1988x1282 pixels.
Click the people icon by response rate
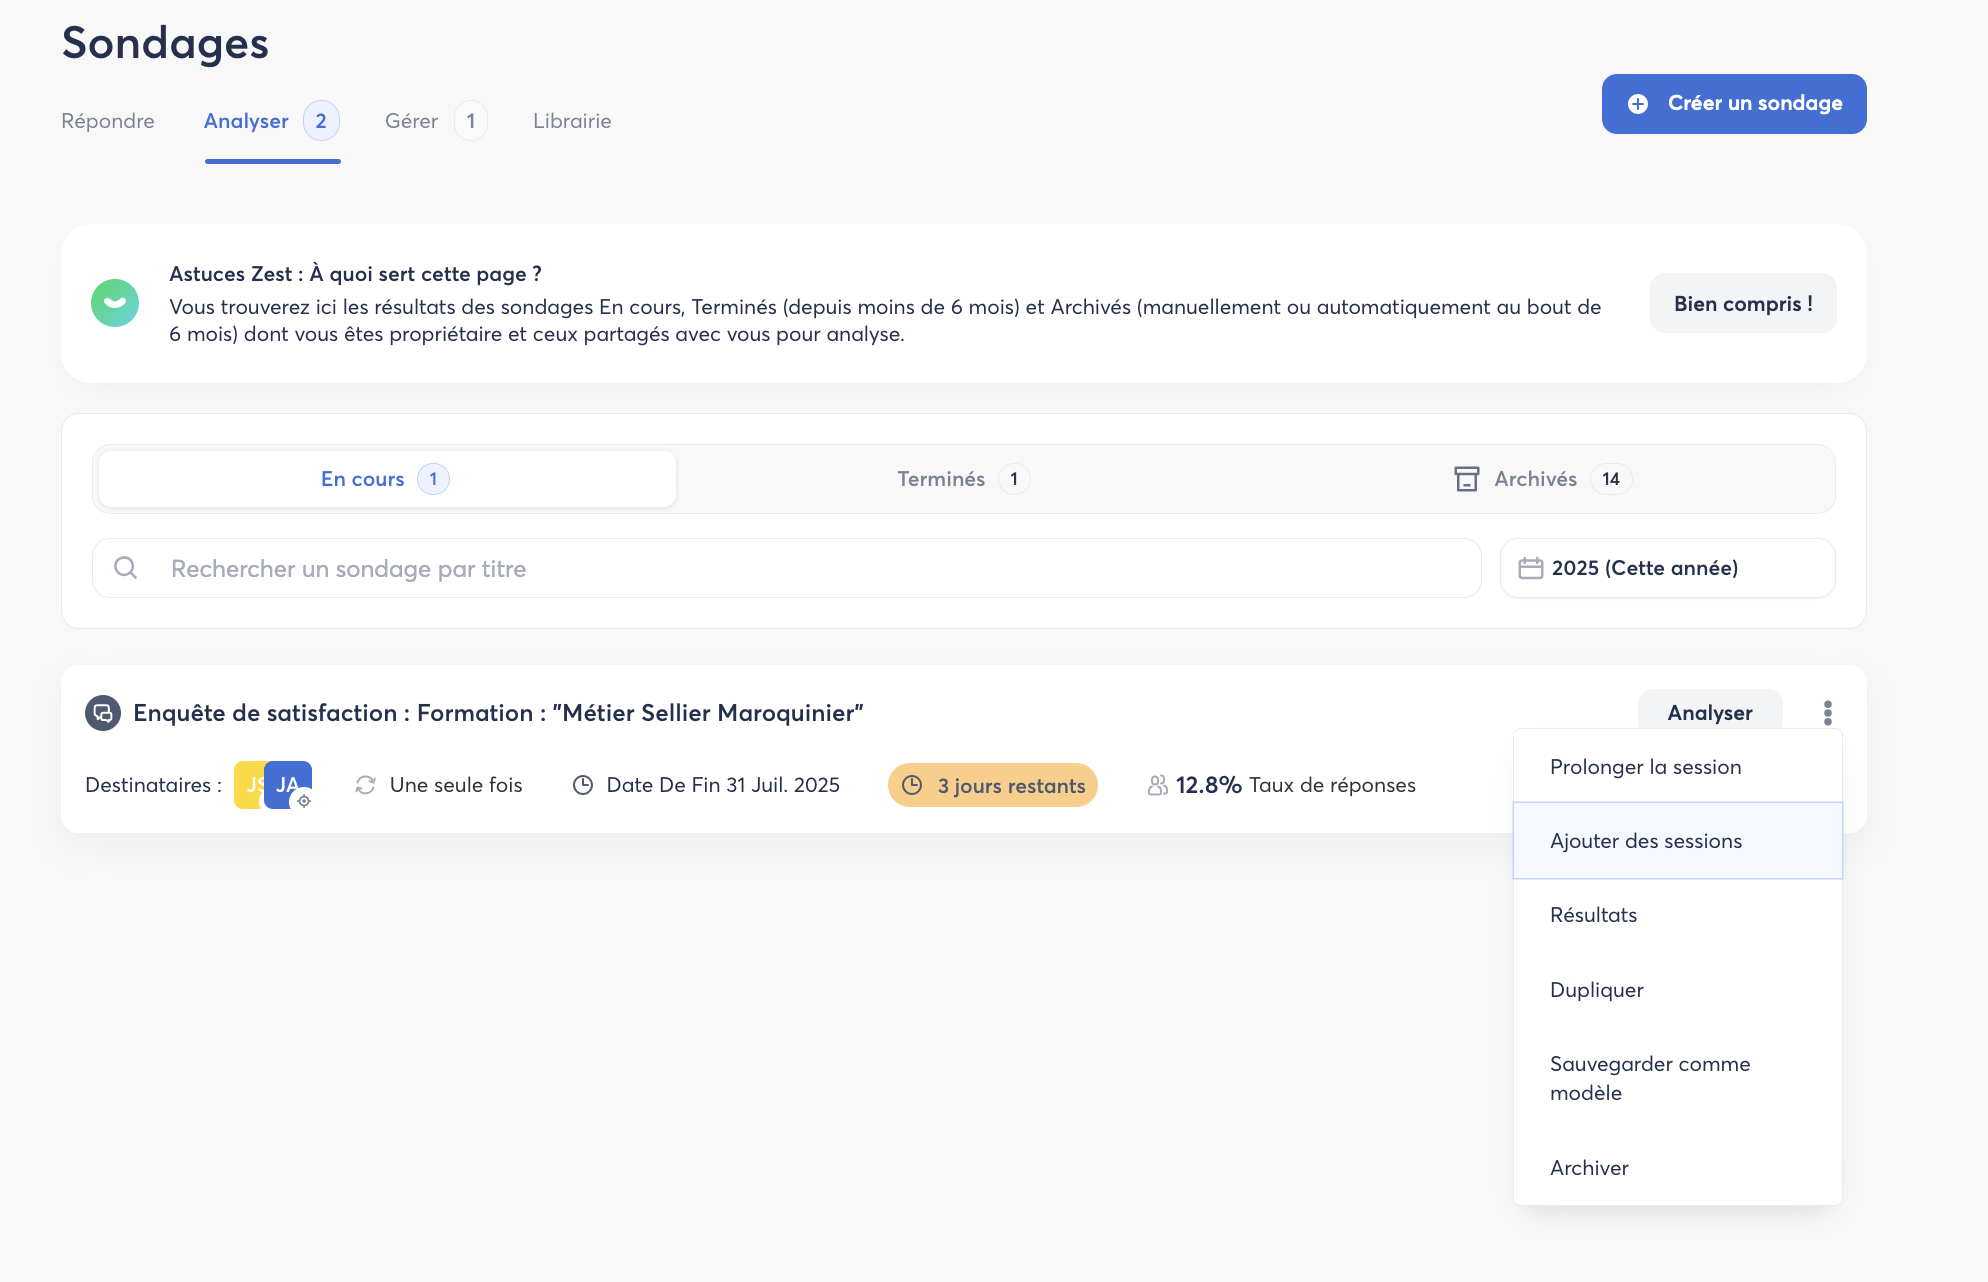(1157, 785)
